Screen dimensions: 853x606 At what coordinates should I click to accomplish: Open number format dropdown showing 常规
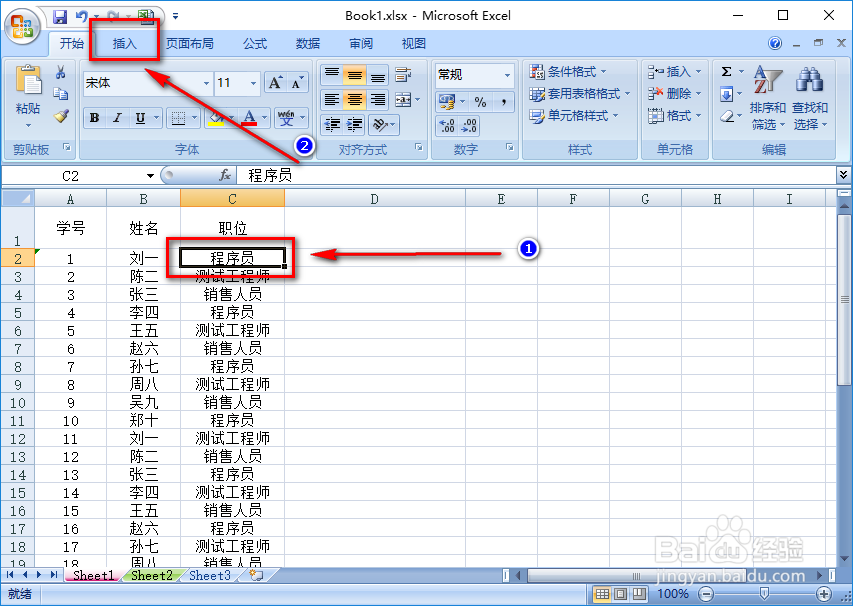tap(507, 75)
